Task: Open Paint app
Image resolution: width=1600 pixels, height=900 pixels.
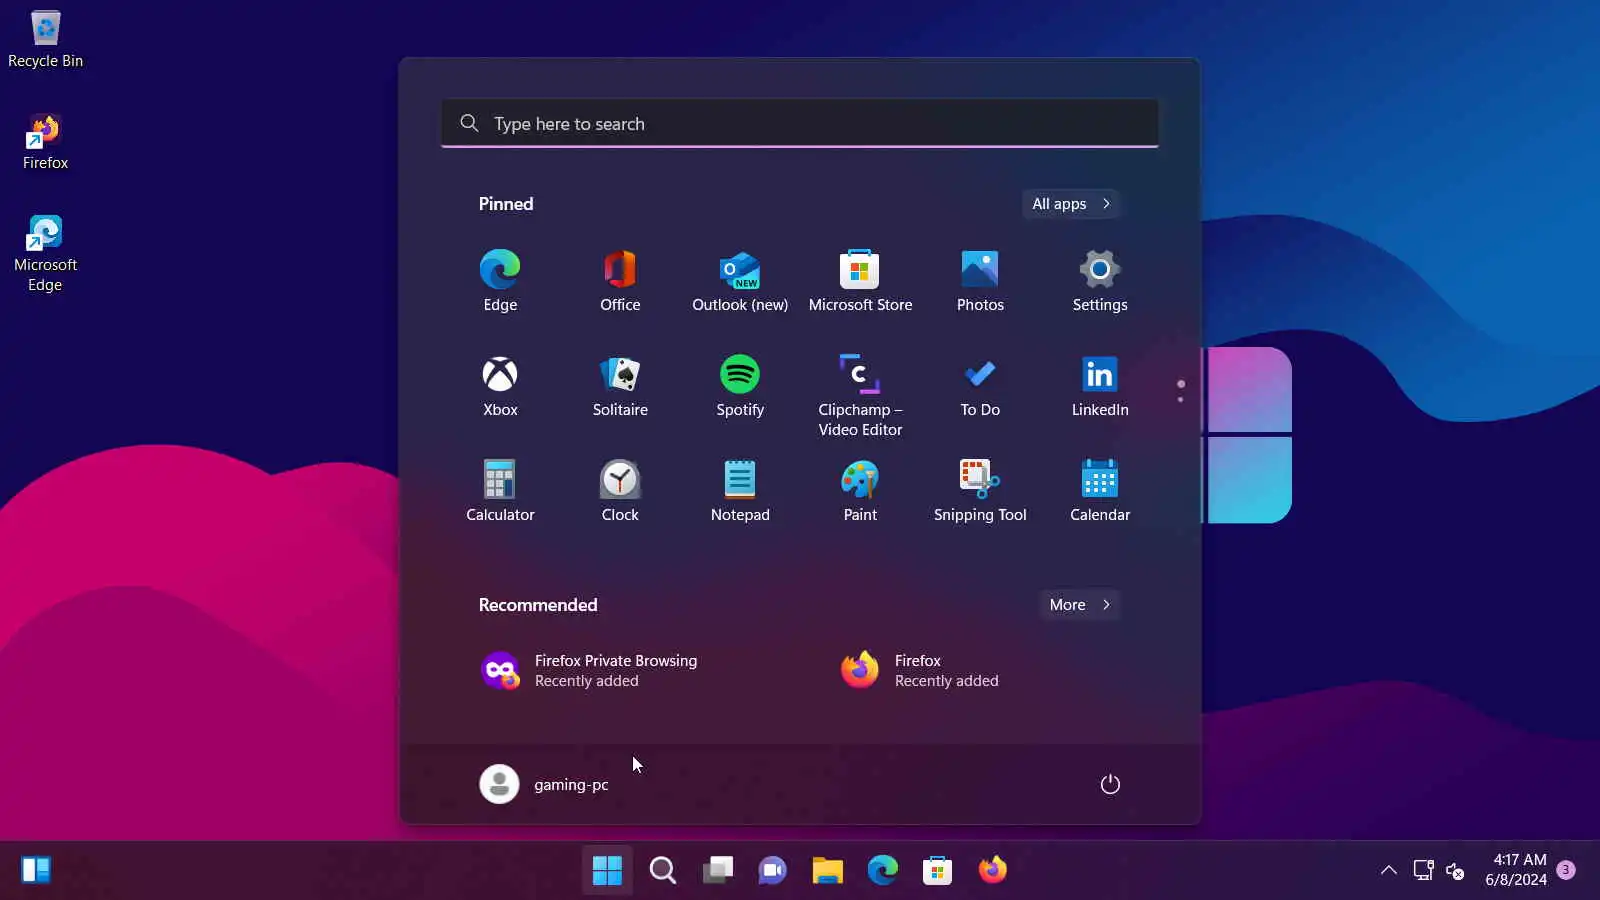Action: 860,491
